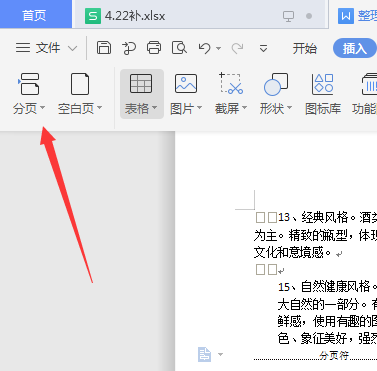Click the Print icon
377x371 pixels.
coord(154,48)
